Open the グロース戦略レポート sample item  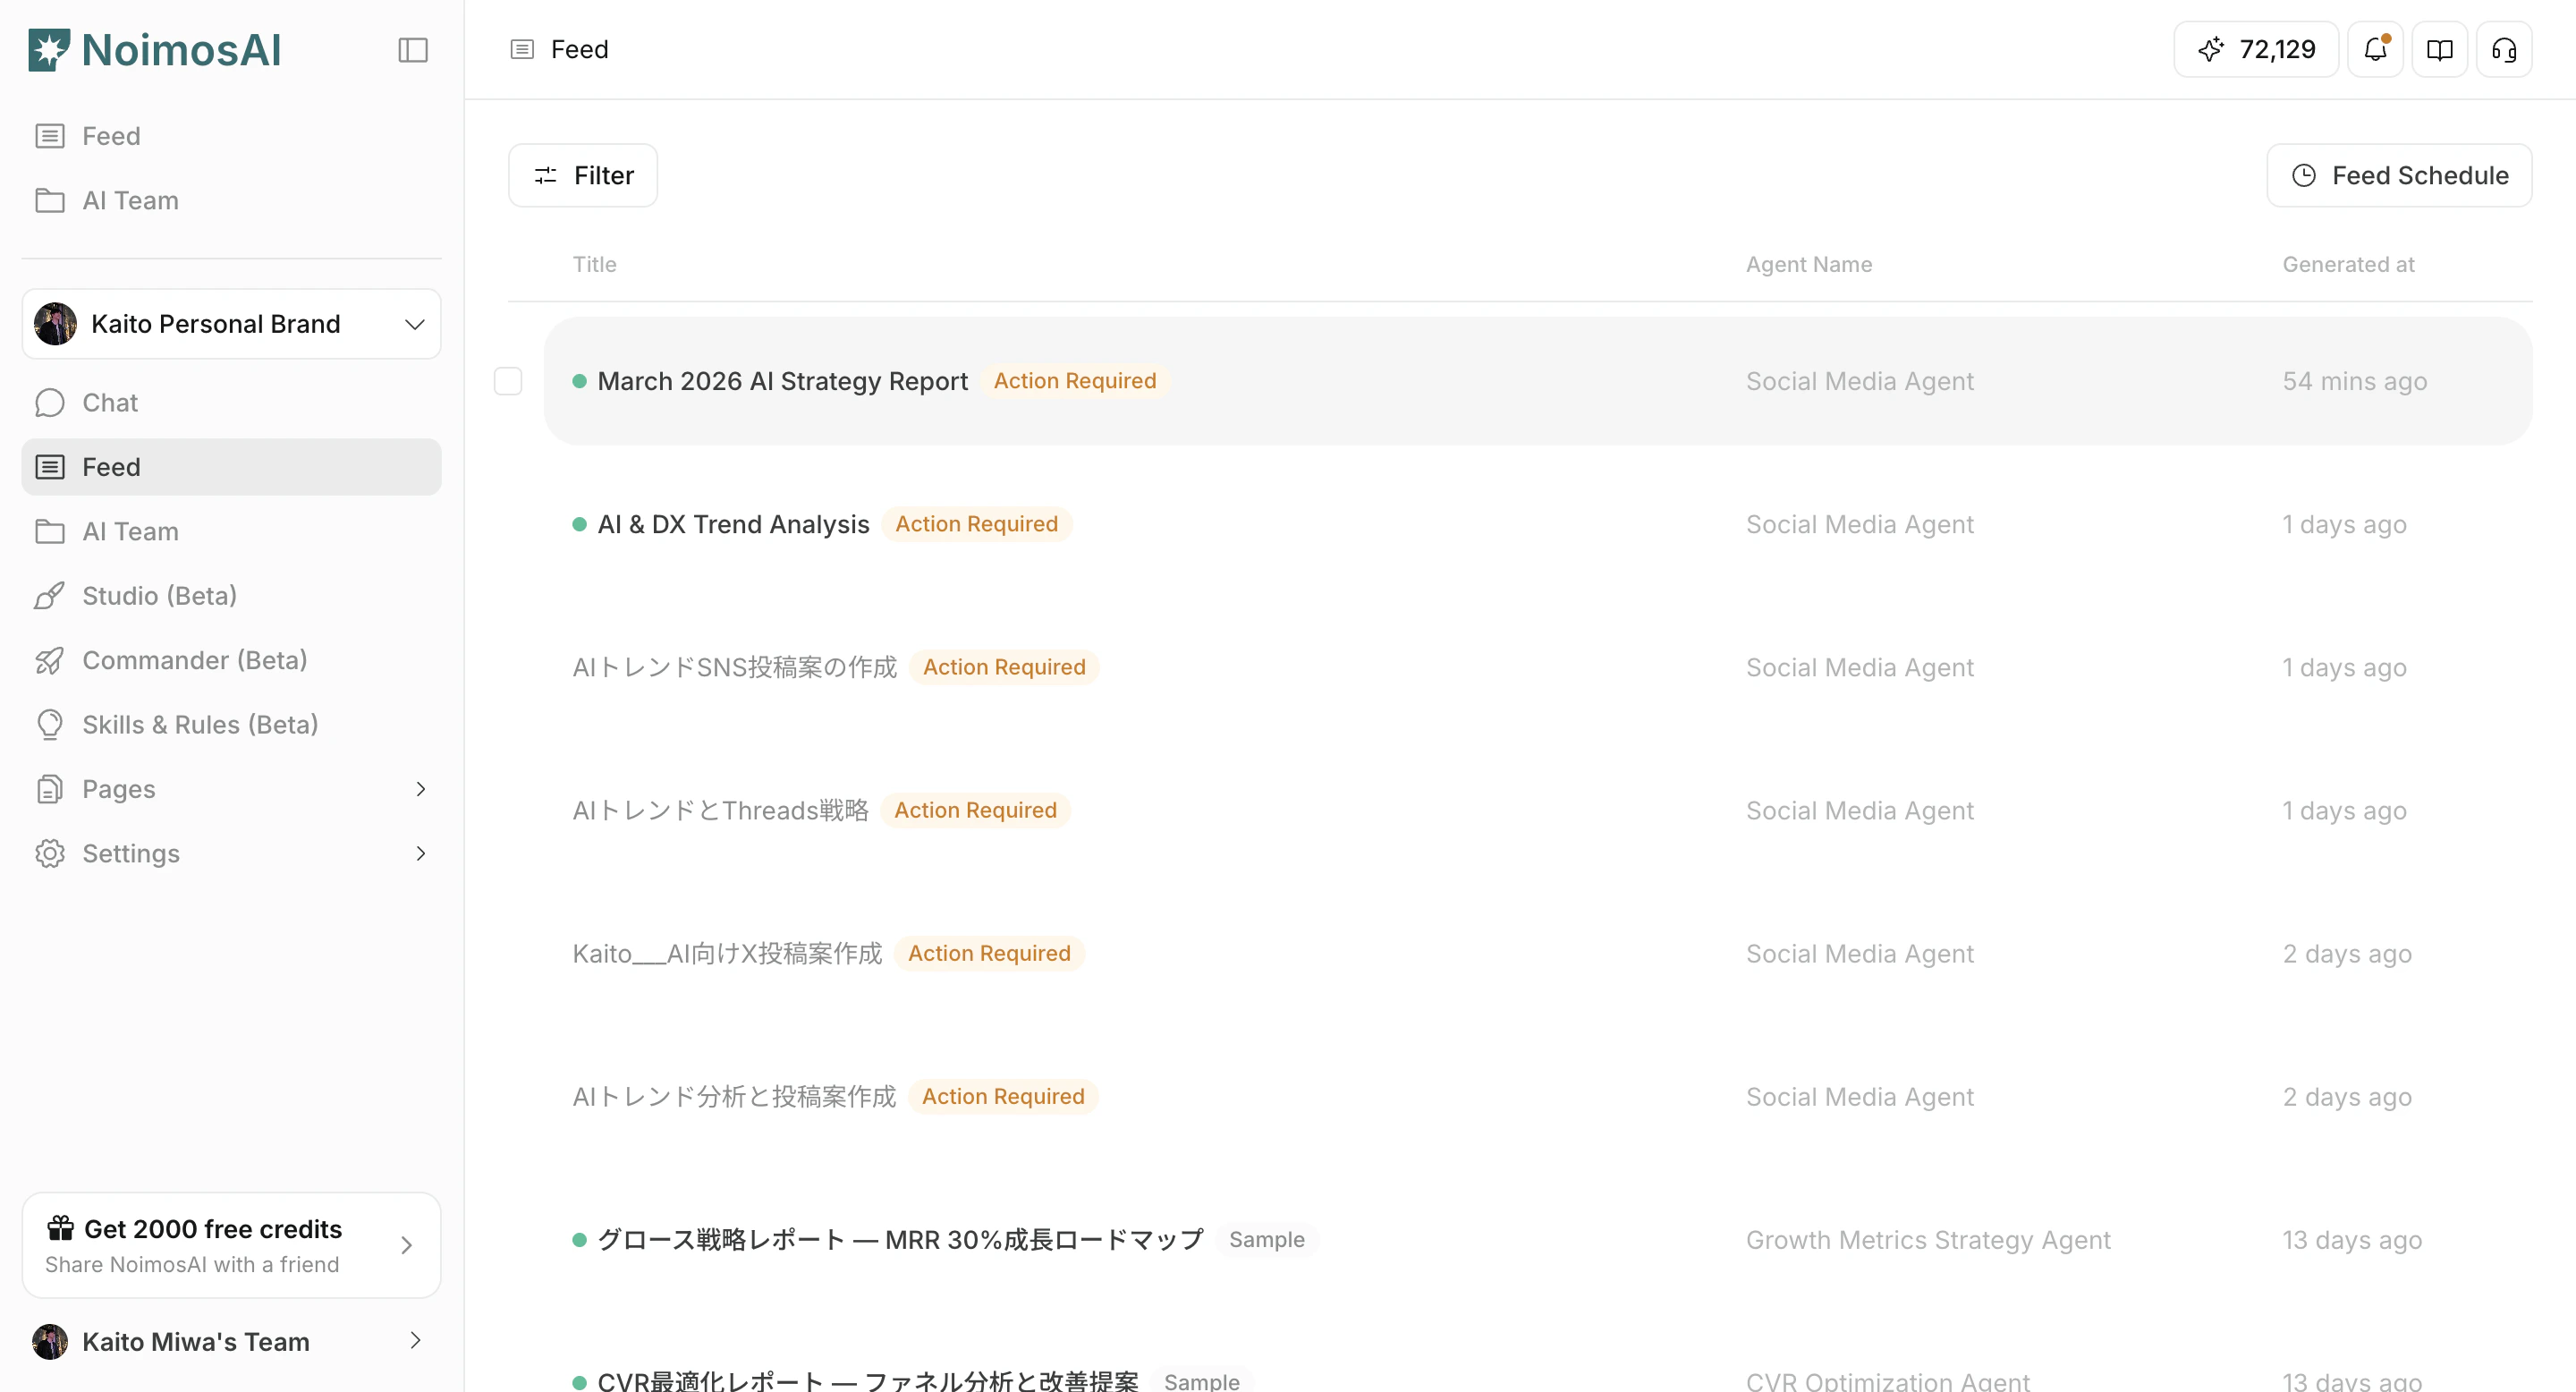coord(899,1239)
